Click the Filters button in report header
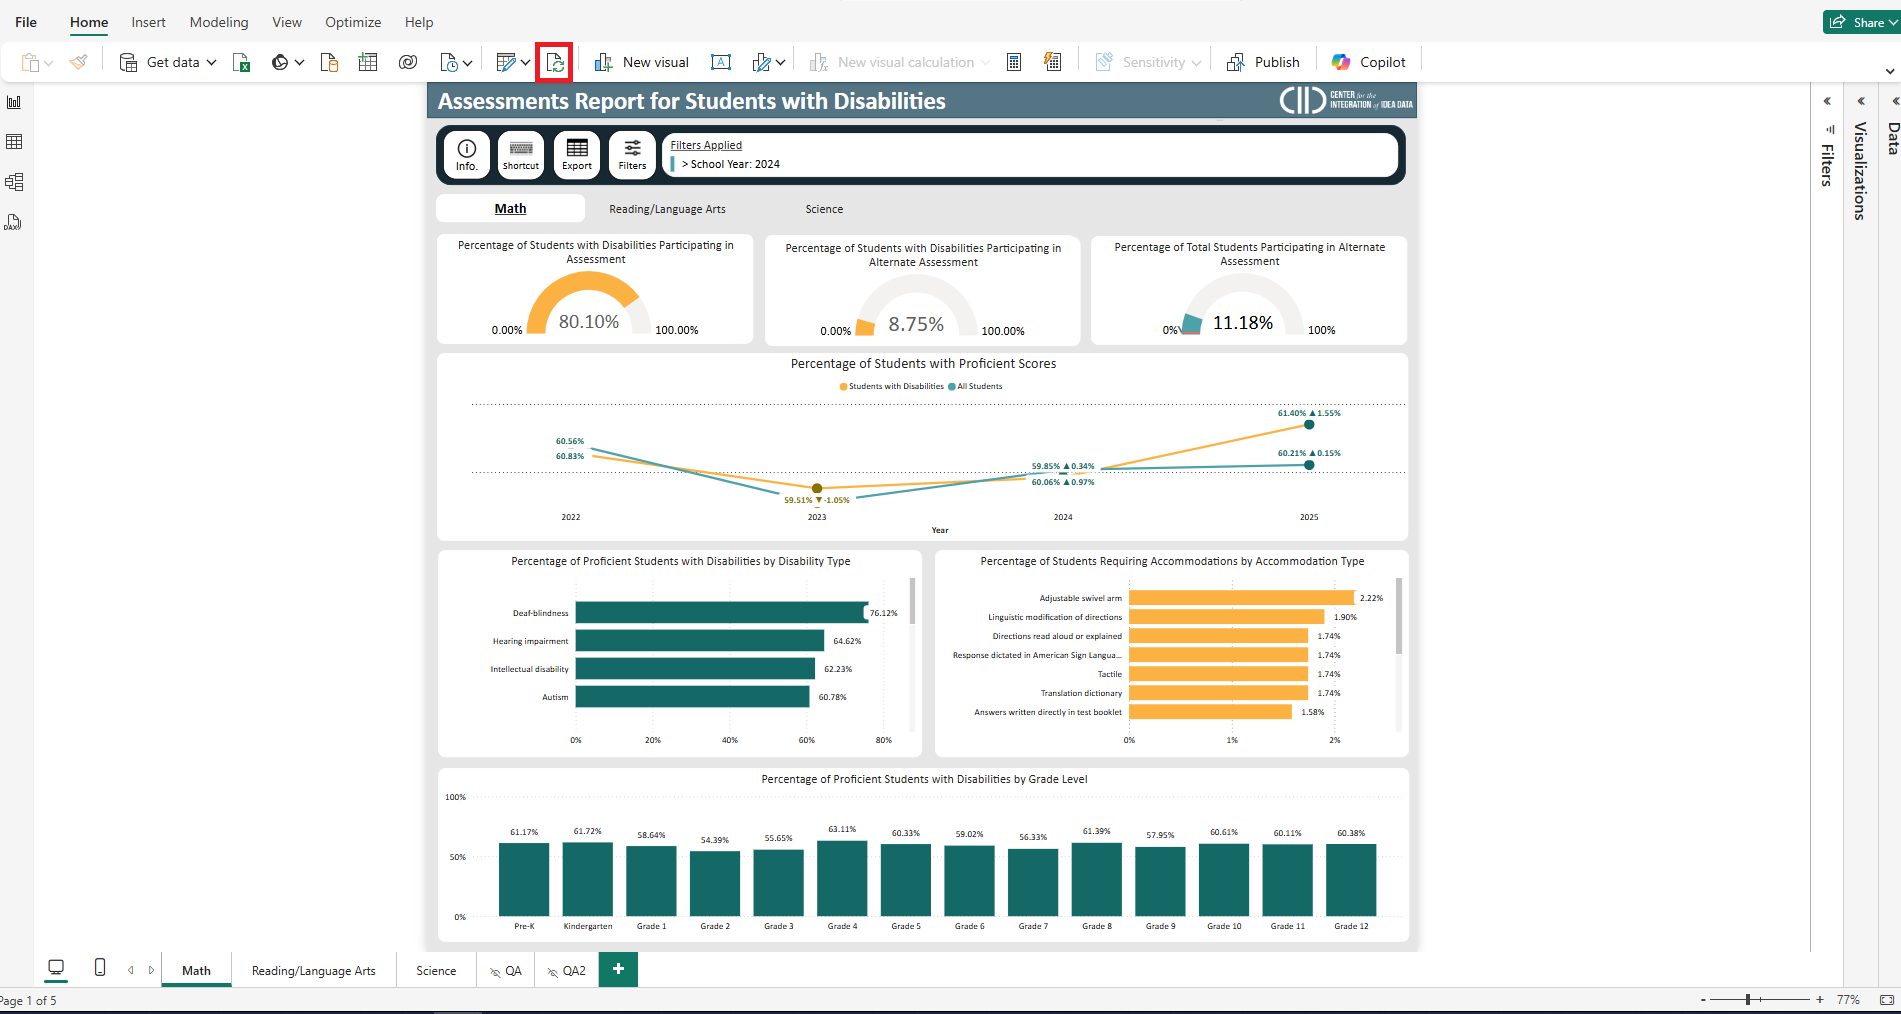Viewport: 1901px width, 1014px height. [632, 155]
